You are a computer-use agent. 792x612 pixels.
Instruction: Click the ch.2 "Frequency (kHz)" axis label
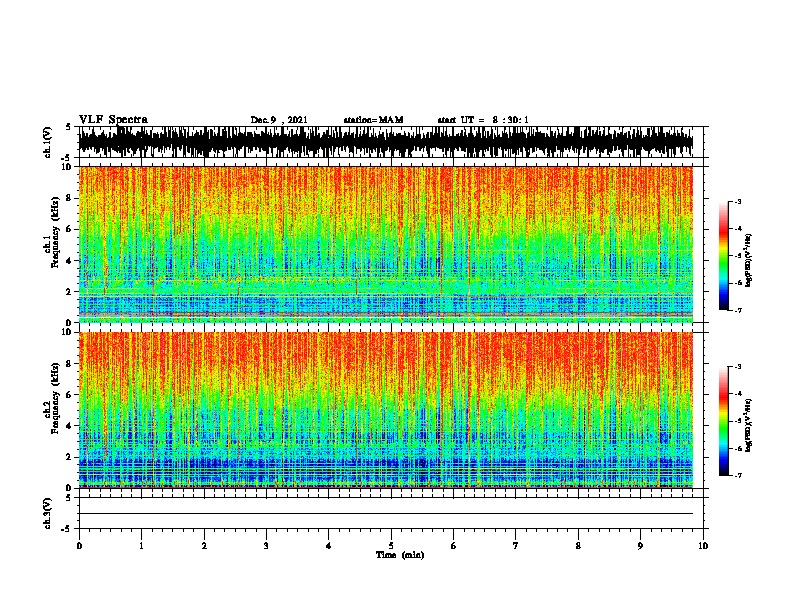tap(53, 398)
